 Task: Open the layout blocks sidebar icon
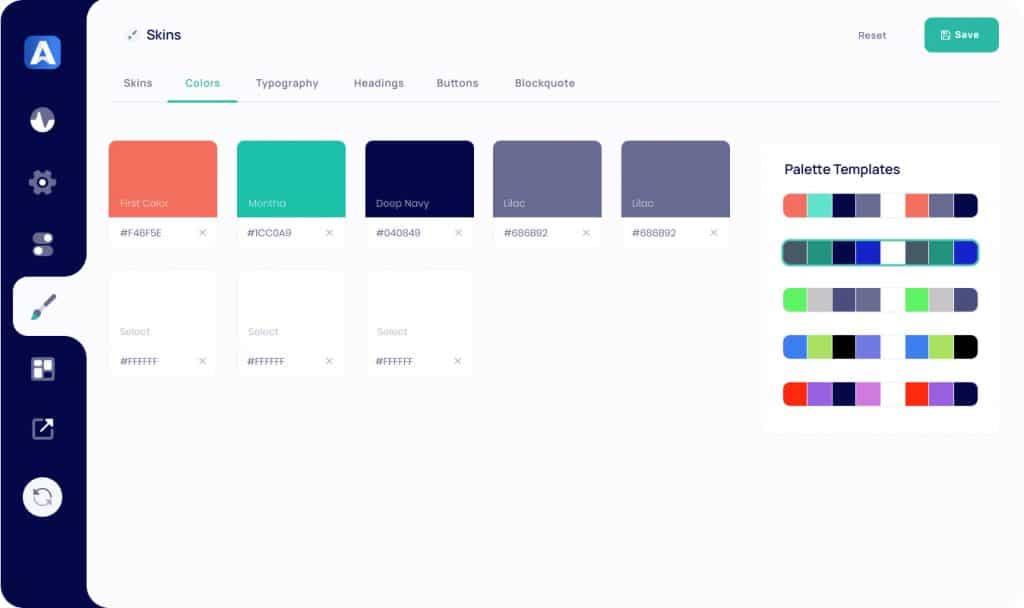(42, 369)
